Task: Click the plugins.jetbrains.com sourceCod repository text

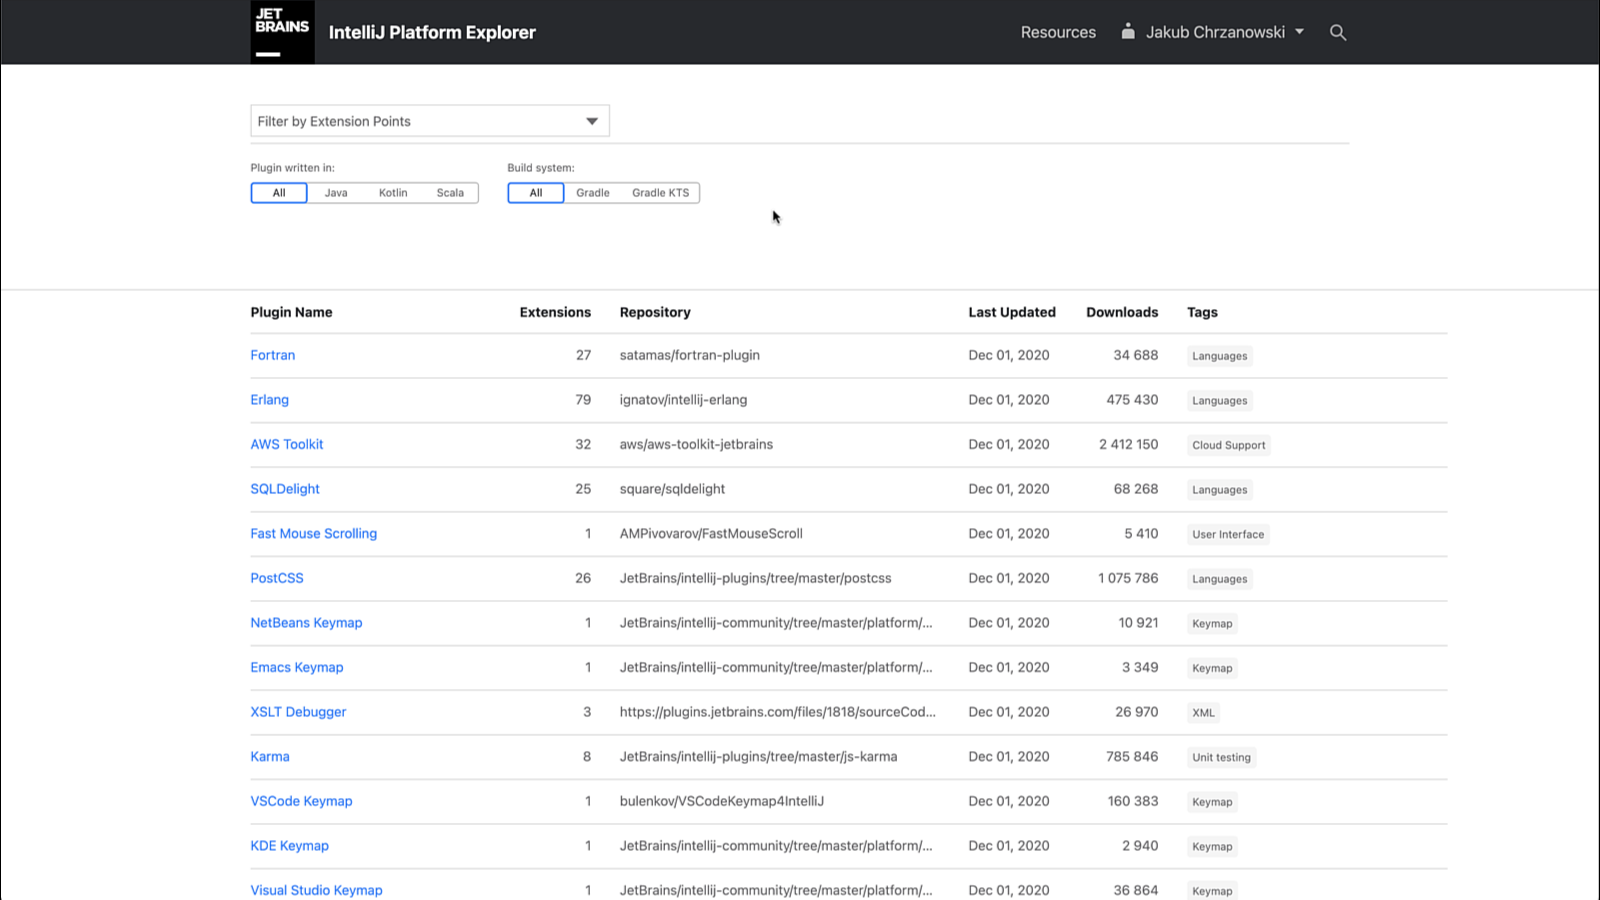Action: (777, 712)
